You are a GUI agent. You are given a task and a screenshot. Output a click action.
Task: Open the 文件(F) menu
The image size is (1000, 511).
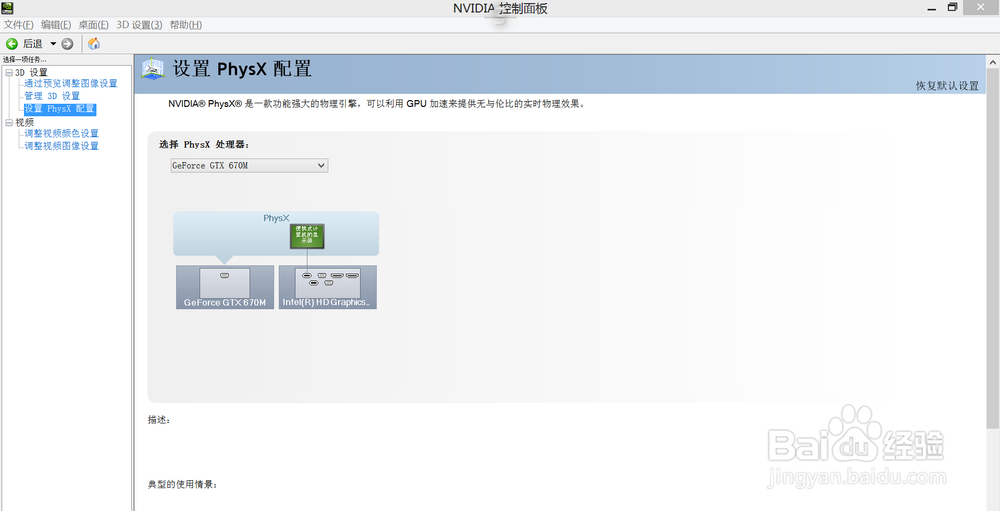tap(18, 25)
